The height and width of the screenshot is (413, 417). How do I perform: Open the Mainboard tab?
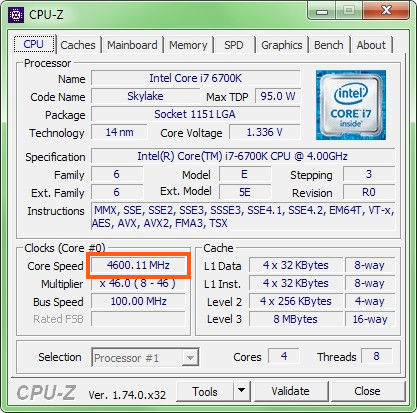coord(132,45)
